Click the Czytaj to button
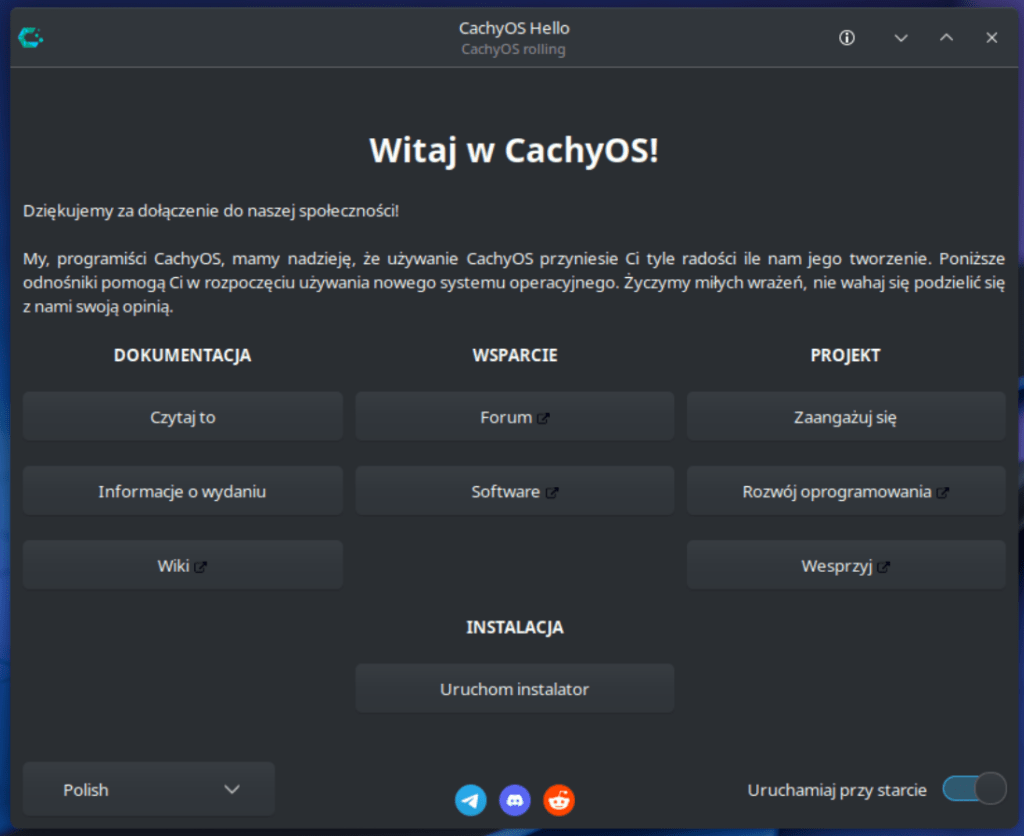1024x836 pixels. coord(182,416)
